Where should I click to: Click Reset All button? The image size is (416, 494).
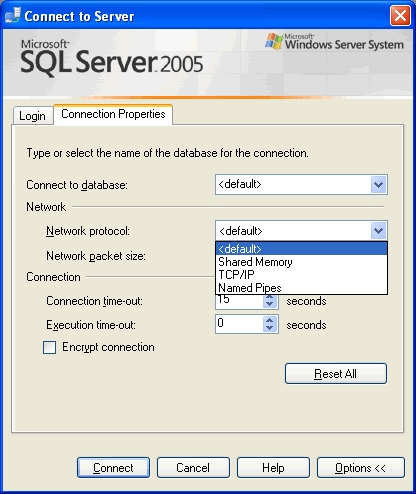(336, 374)
